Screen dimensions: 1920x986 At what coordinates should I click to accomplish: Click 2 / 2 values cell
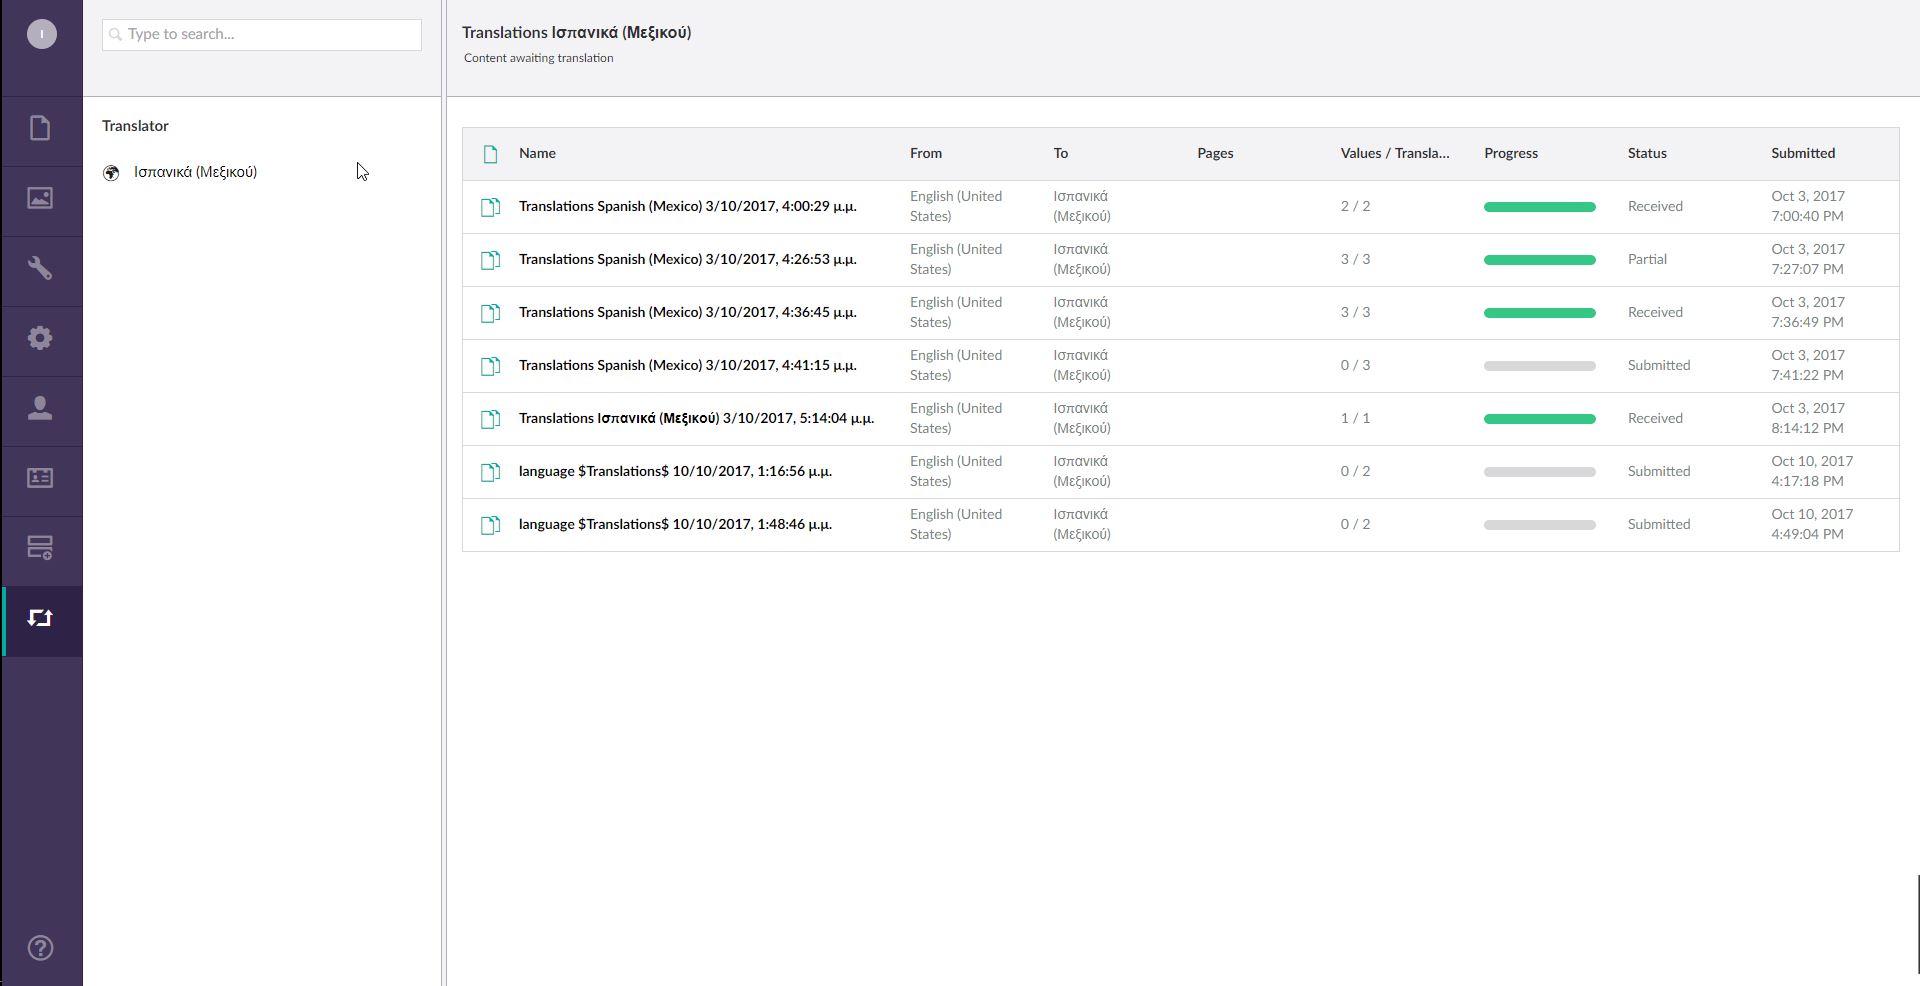click(x=1355, y=206)
